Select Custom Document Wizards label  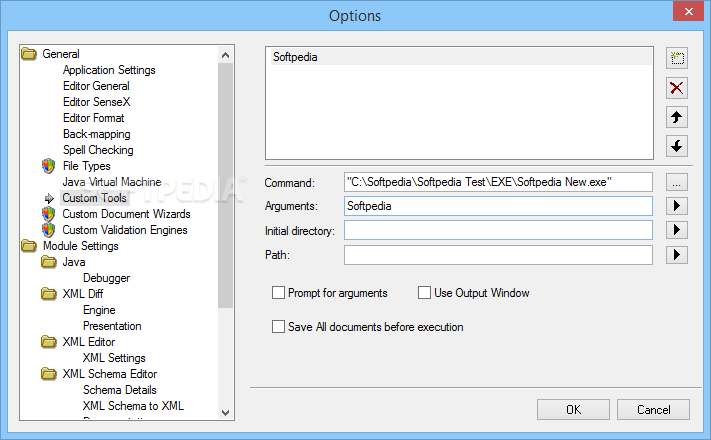click(126, 214)
